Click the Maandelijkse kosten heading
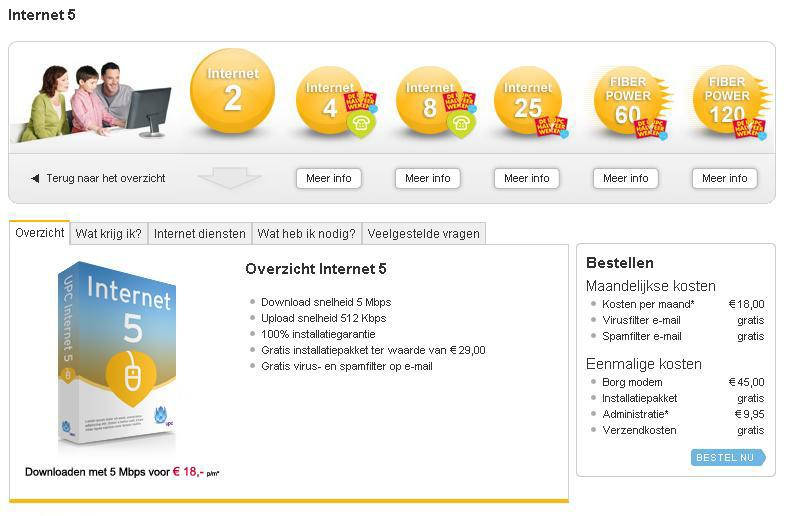The height and width of the screenshot is (516, 794). pyautogui.click(x=651, y=286)
